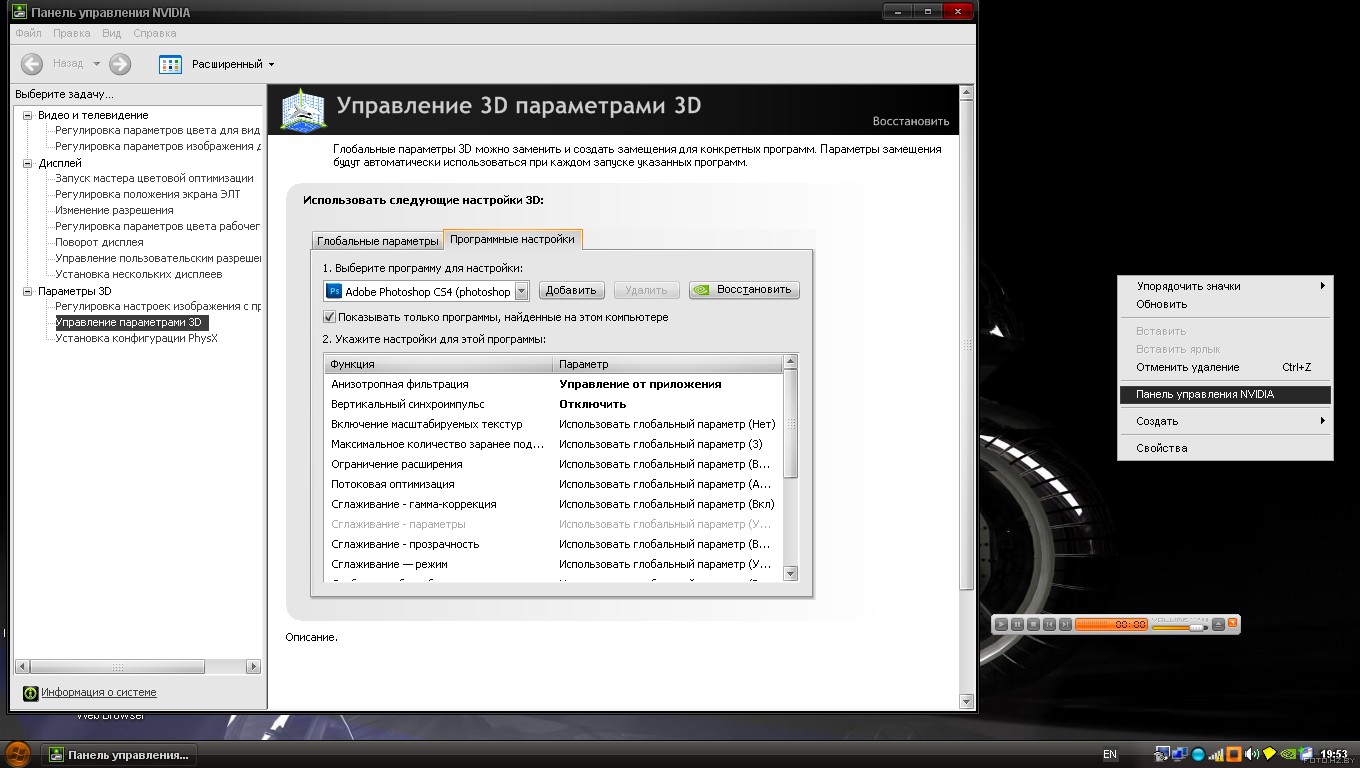Image resolution: width=1360 pixels, height=768 pixels.
Task: Select Установка нескольких дисплеев in the tree
Action: pos(138,274)
